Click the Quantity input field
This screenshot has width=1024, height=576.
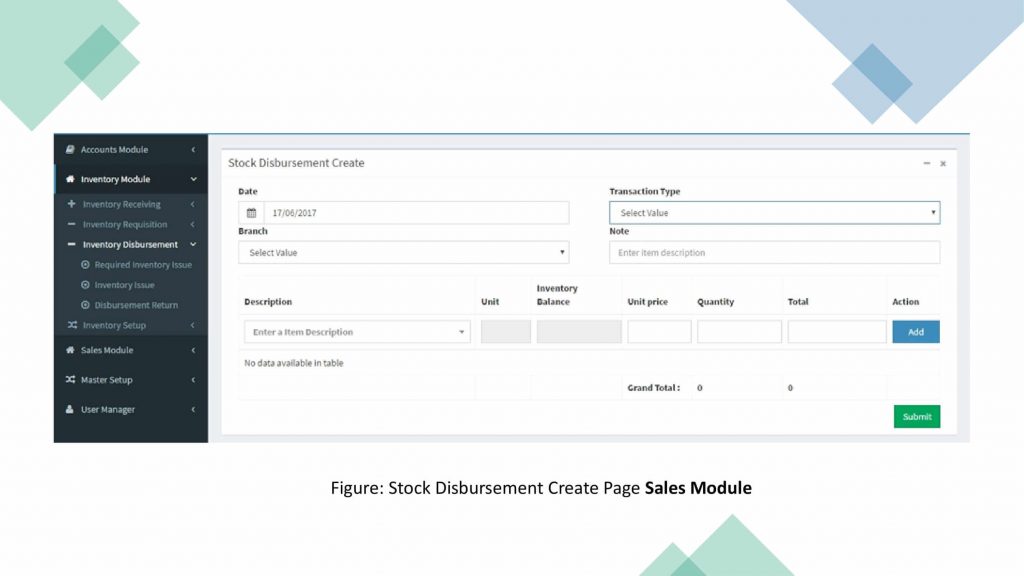[739, 332]
